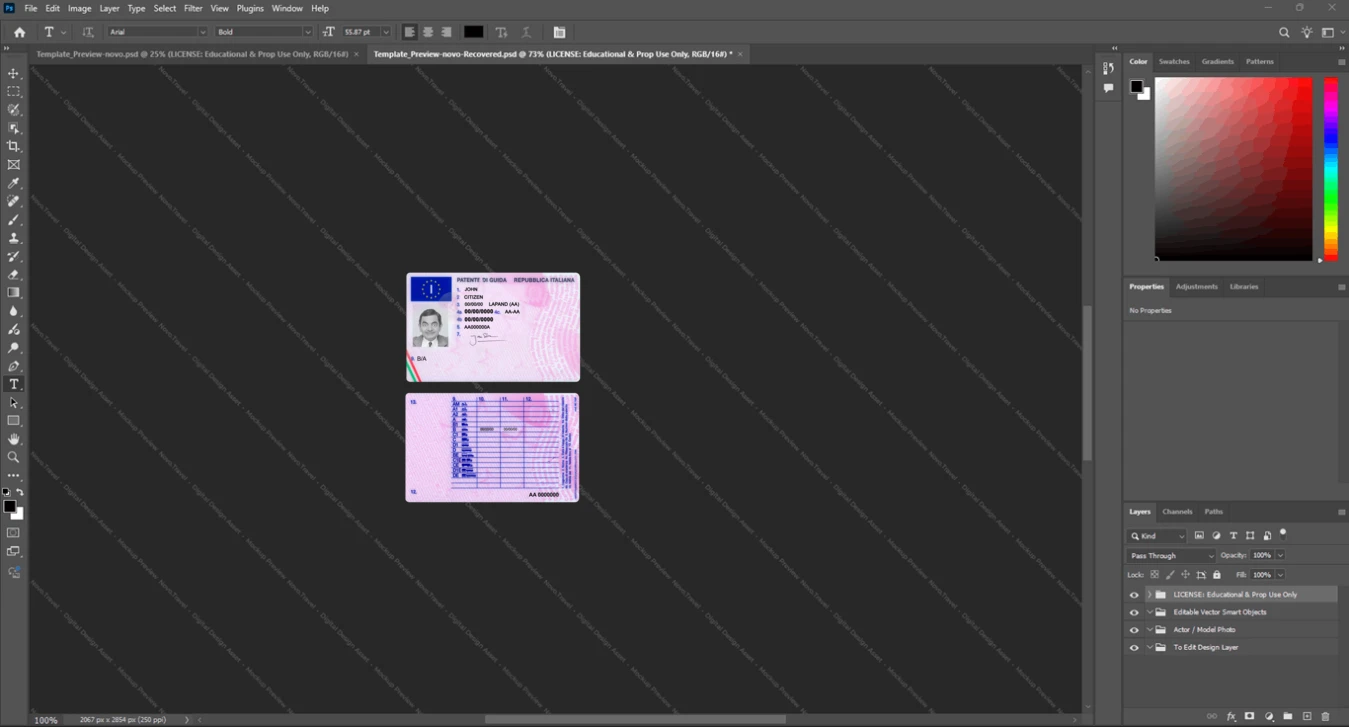Select the Zoom tool

(x=14, y=457)
